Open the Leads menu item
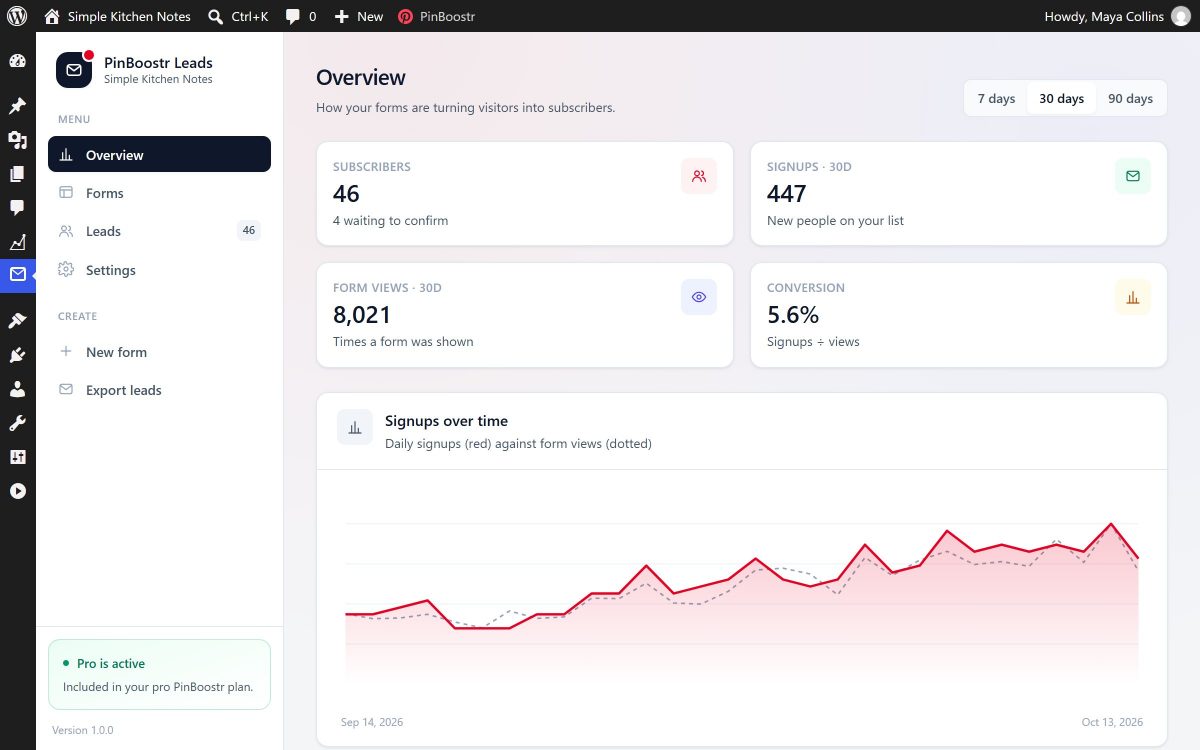 (159, 231)
